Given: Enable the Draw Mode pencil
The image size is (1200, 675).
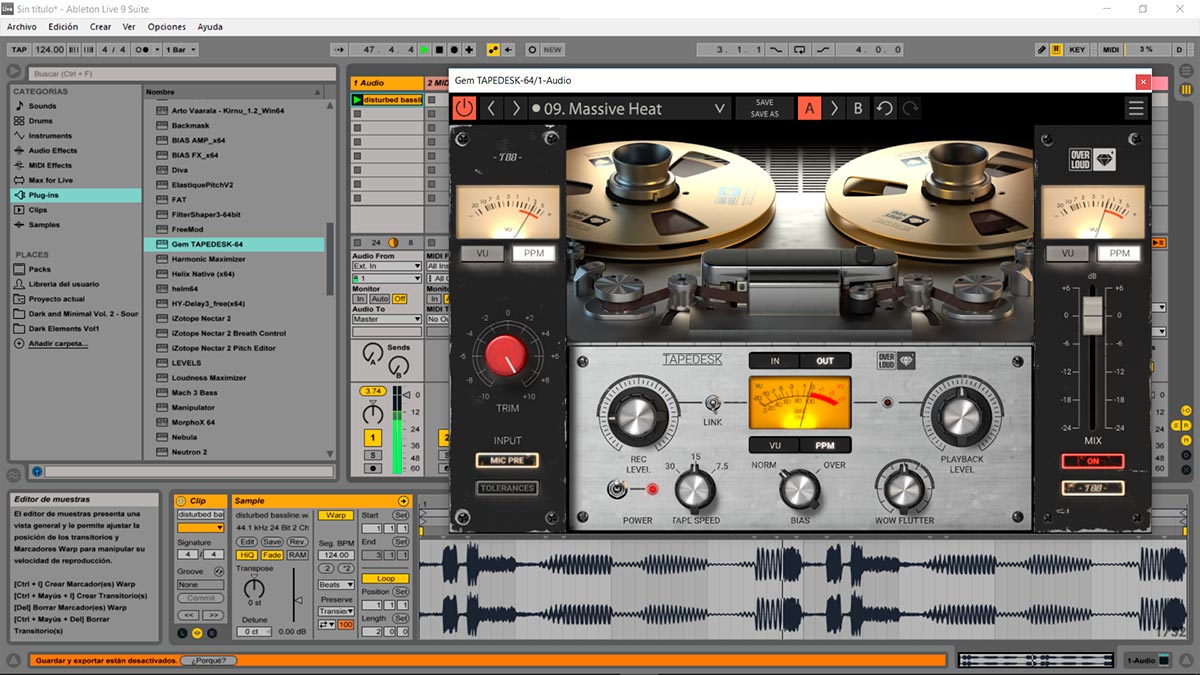Looking at the screenshot, I should [x=1041, y=49].
